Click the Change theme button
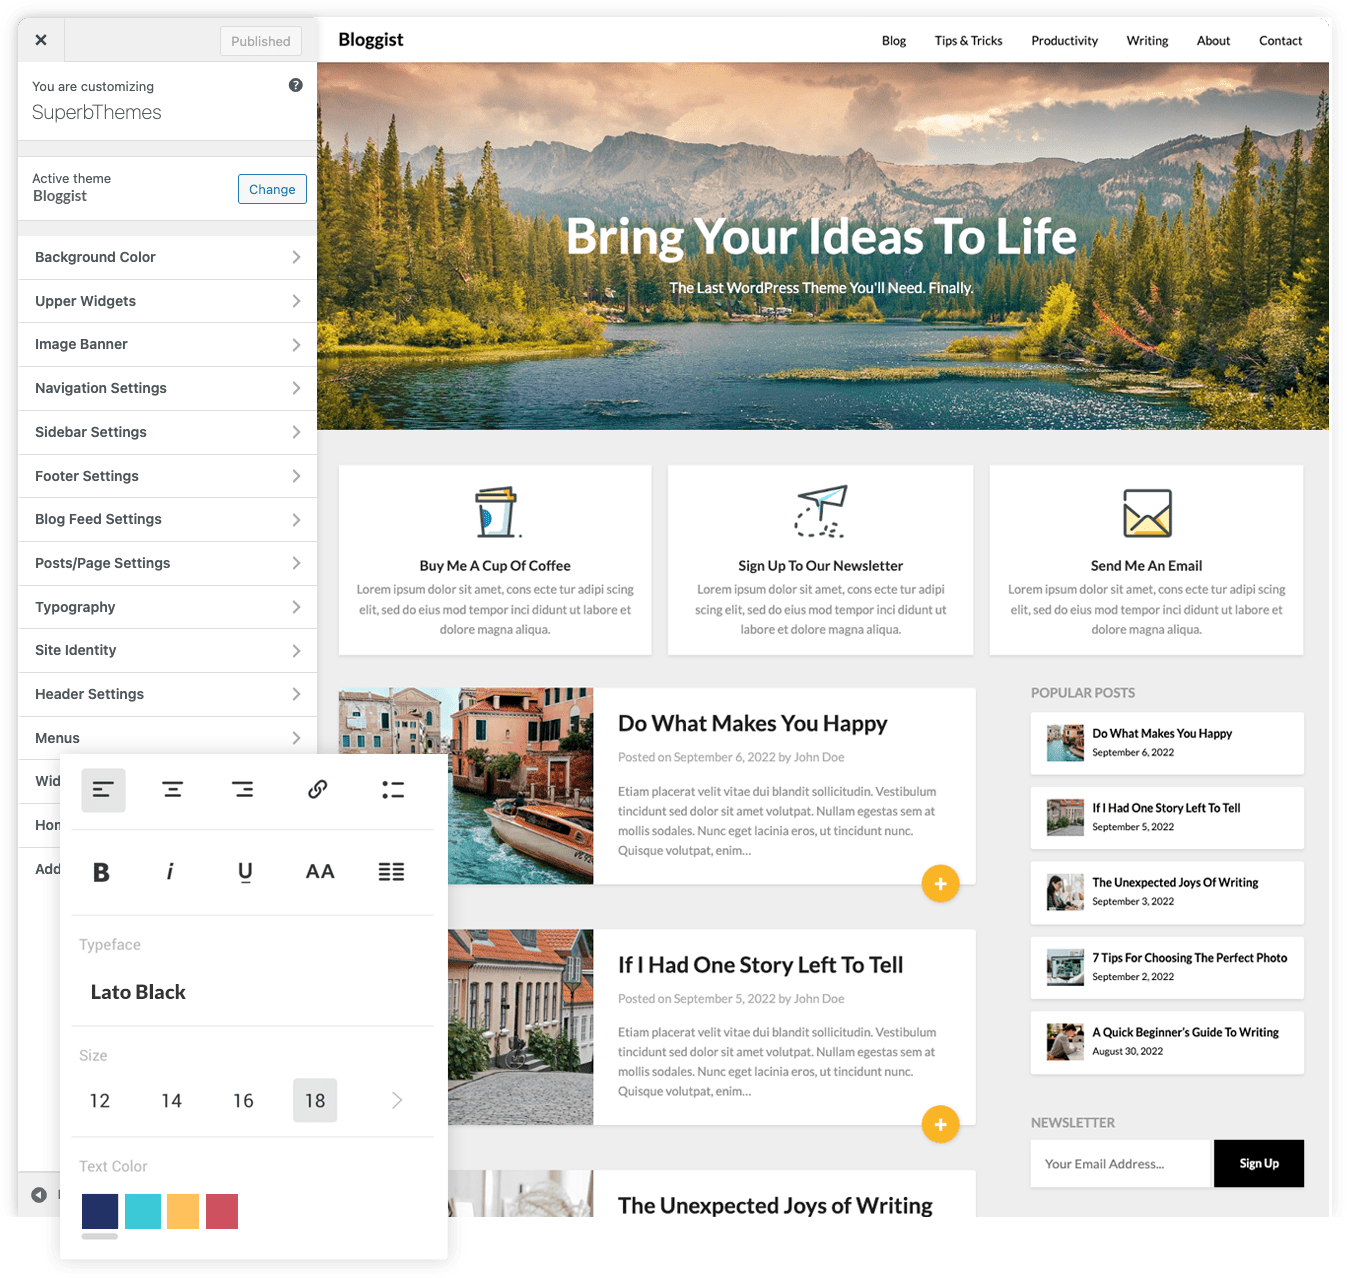 click(x=272, y=189)
